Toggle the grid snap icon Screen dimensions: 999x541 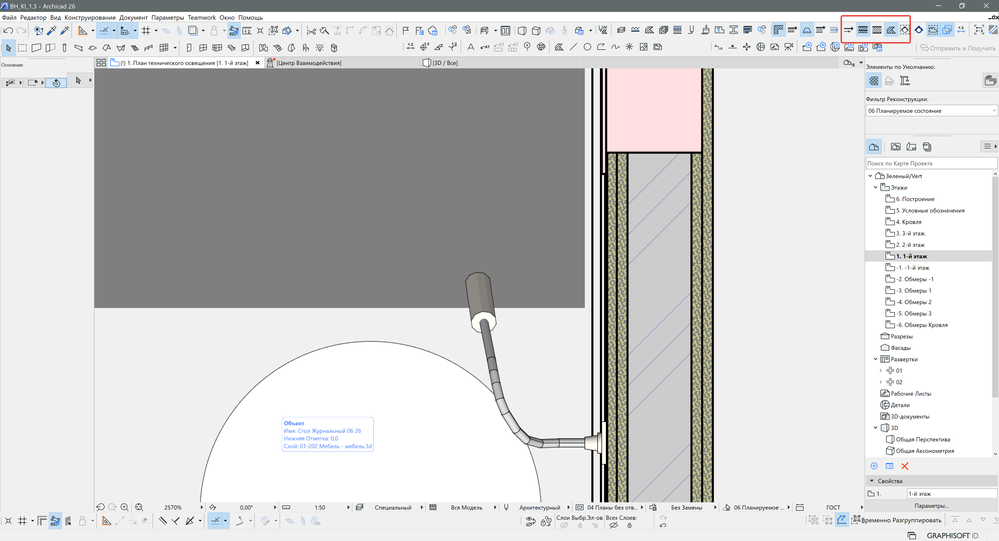tap(146, 31)
